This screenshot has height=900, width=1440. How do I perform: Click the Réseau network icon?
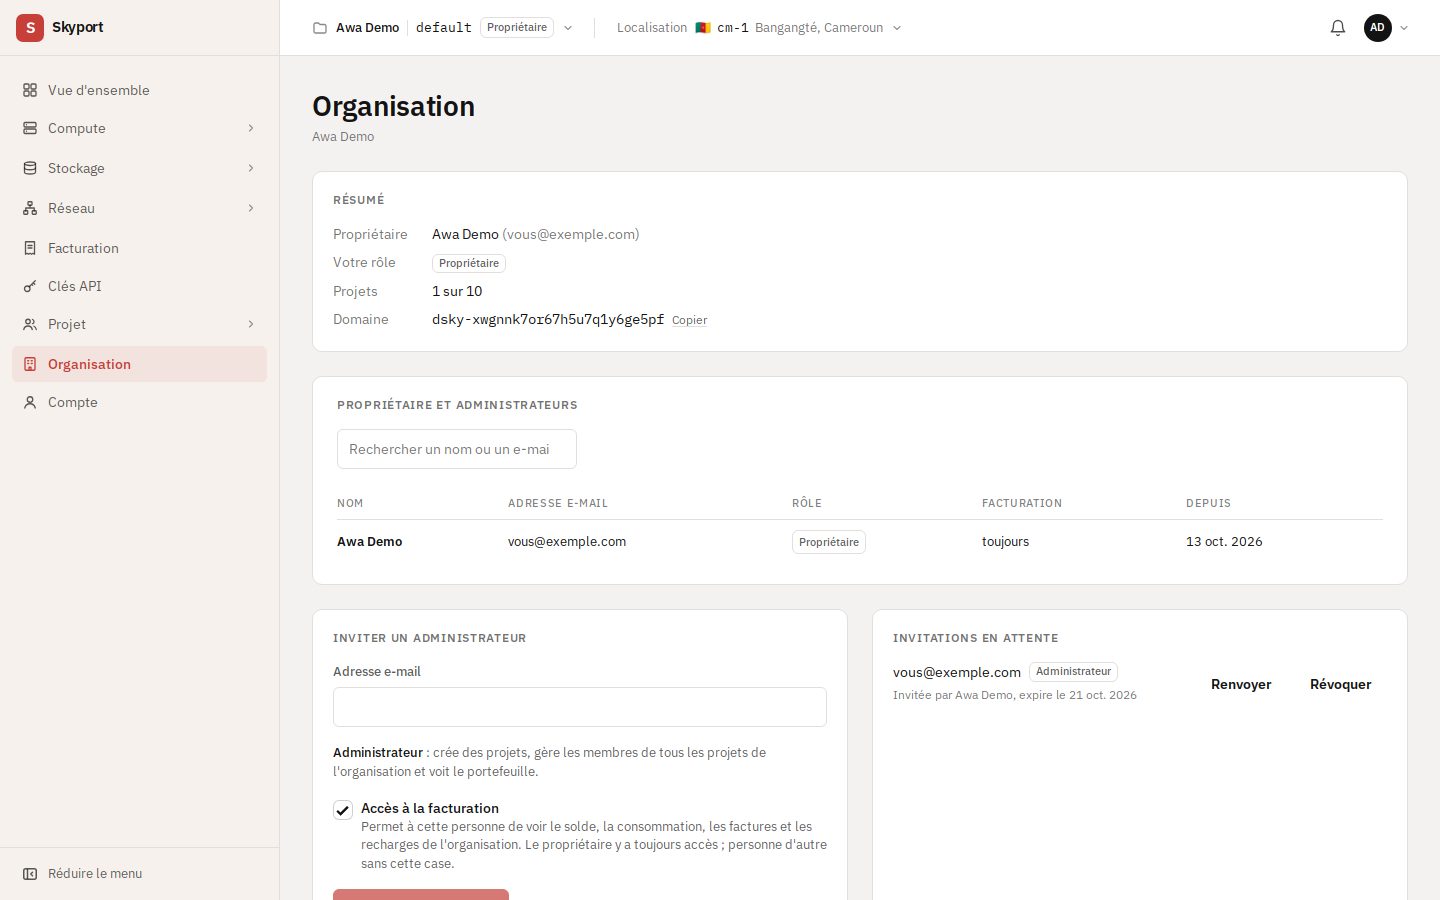pos(30,208)
